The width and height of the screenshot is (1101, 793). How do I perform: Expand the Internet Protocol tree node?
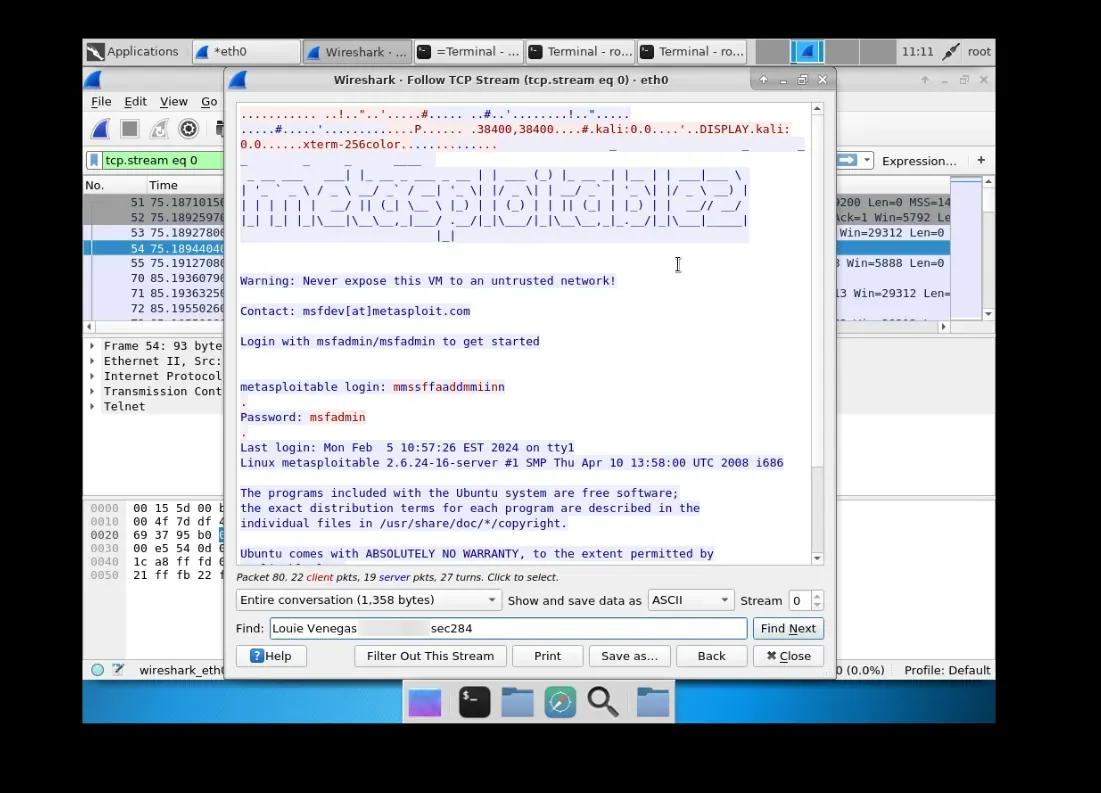[x=92, y=376]
